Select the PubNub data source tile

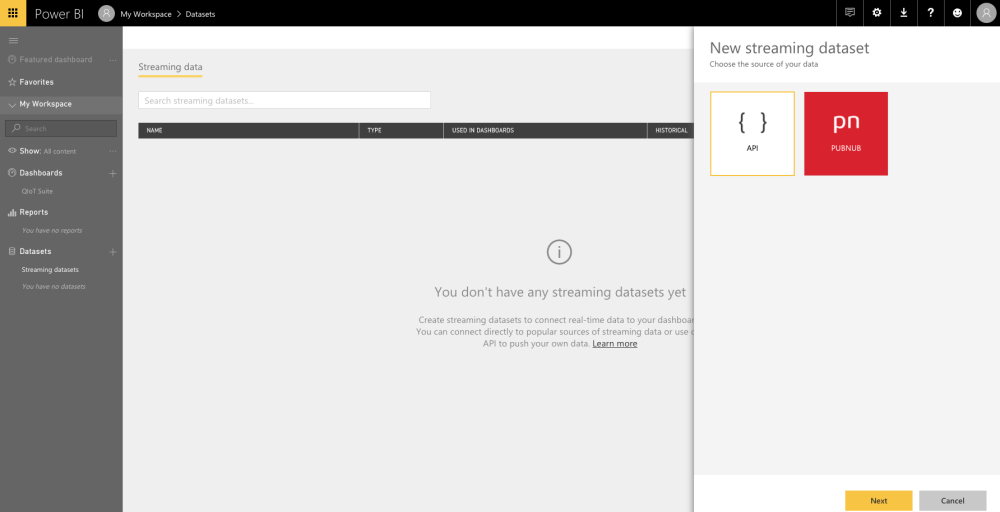846,133
